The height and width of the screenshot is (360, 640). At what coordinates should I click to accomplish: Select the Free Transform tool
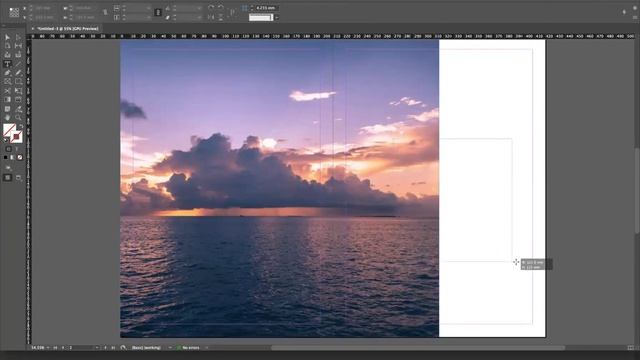[18, 91]
